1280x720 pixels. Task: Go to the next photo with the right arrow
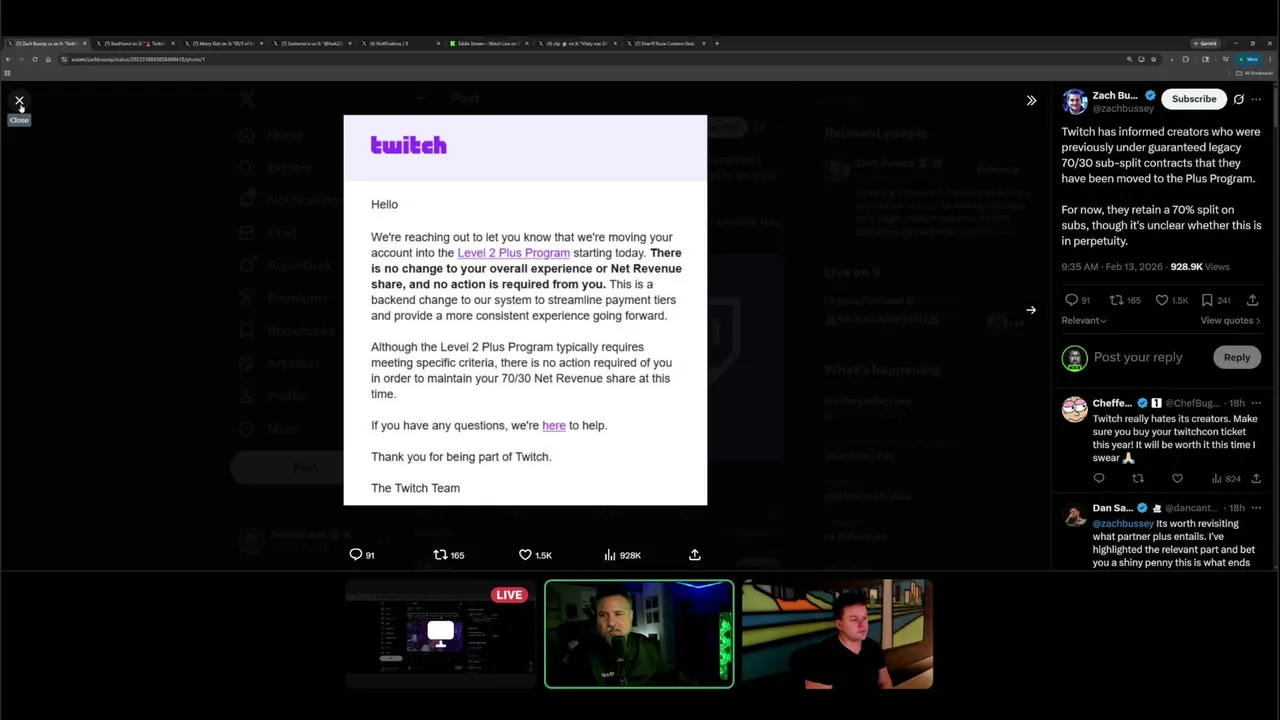coord(1031,310)
